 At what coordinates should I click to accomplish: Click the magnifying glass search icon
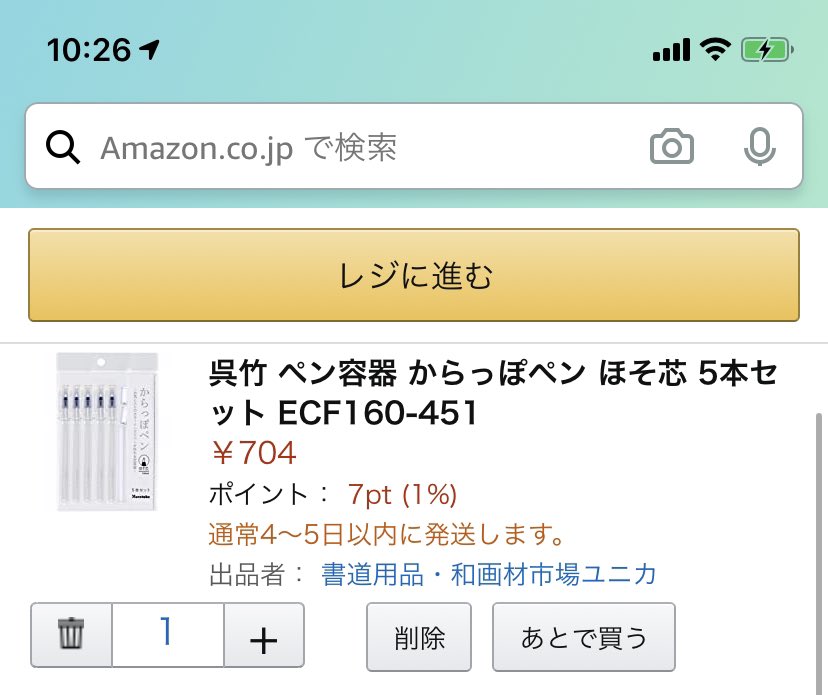(x=63, y=147)
